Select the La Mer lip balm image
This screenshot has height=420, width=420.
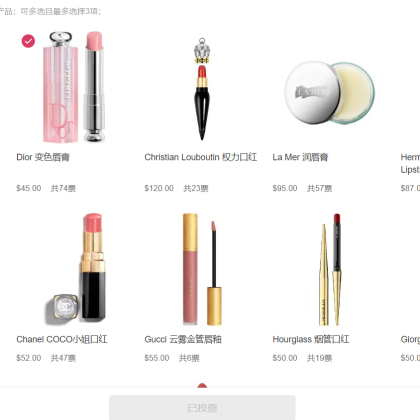(330, 93)
